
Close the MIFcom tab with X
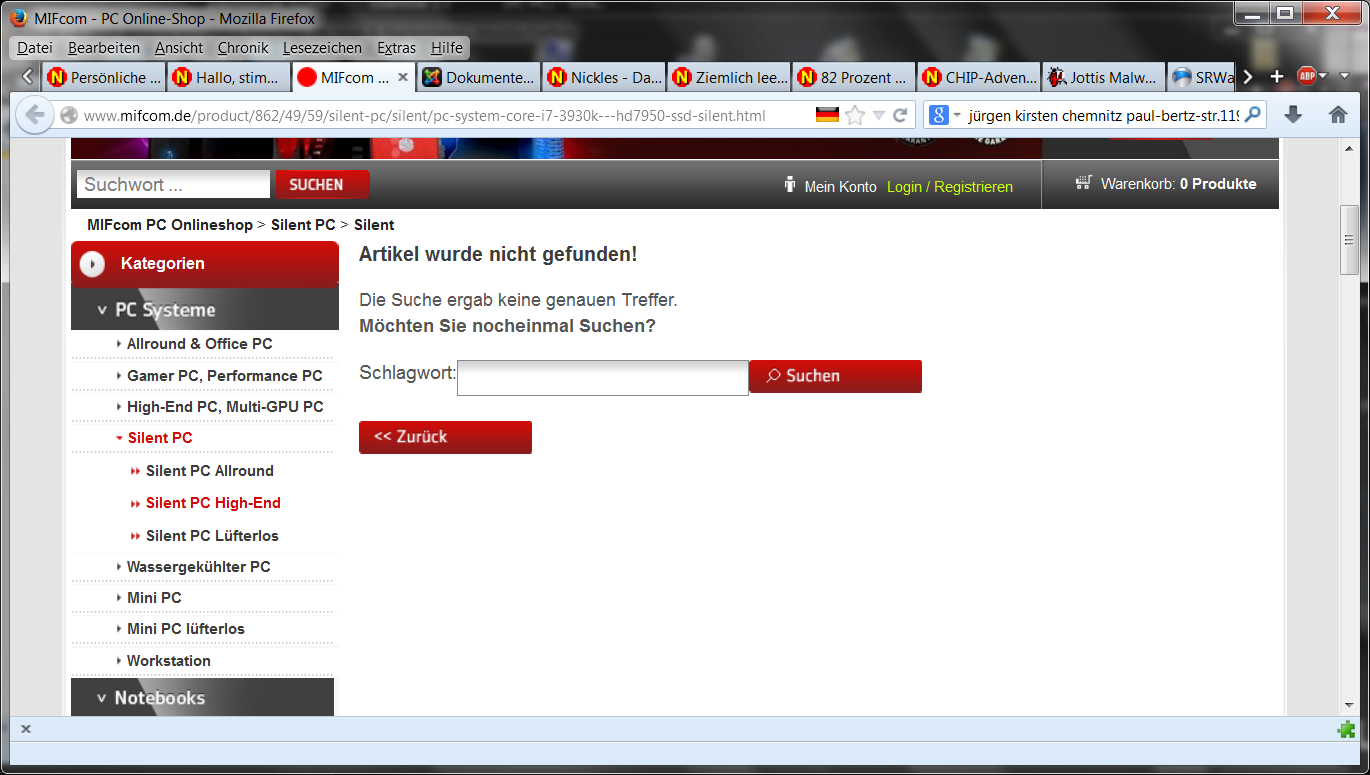click(403, 77)
